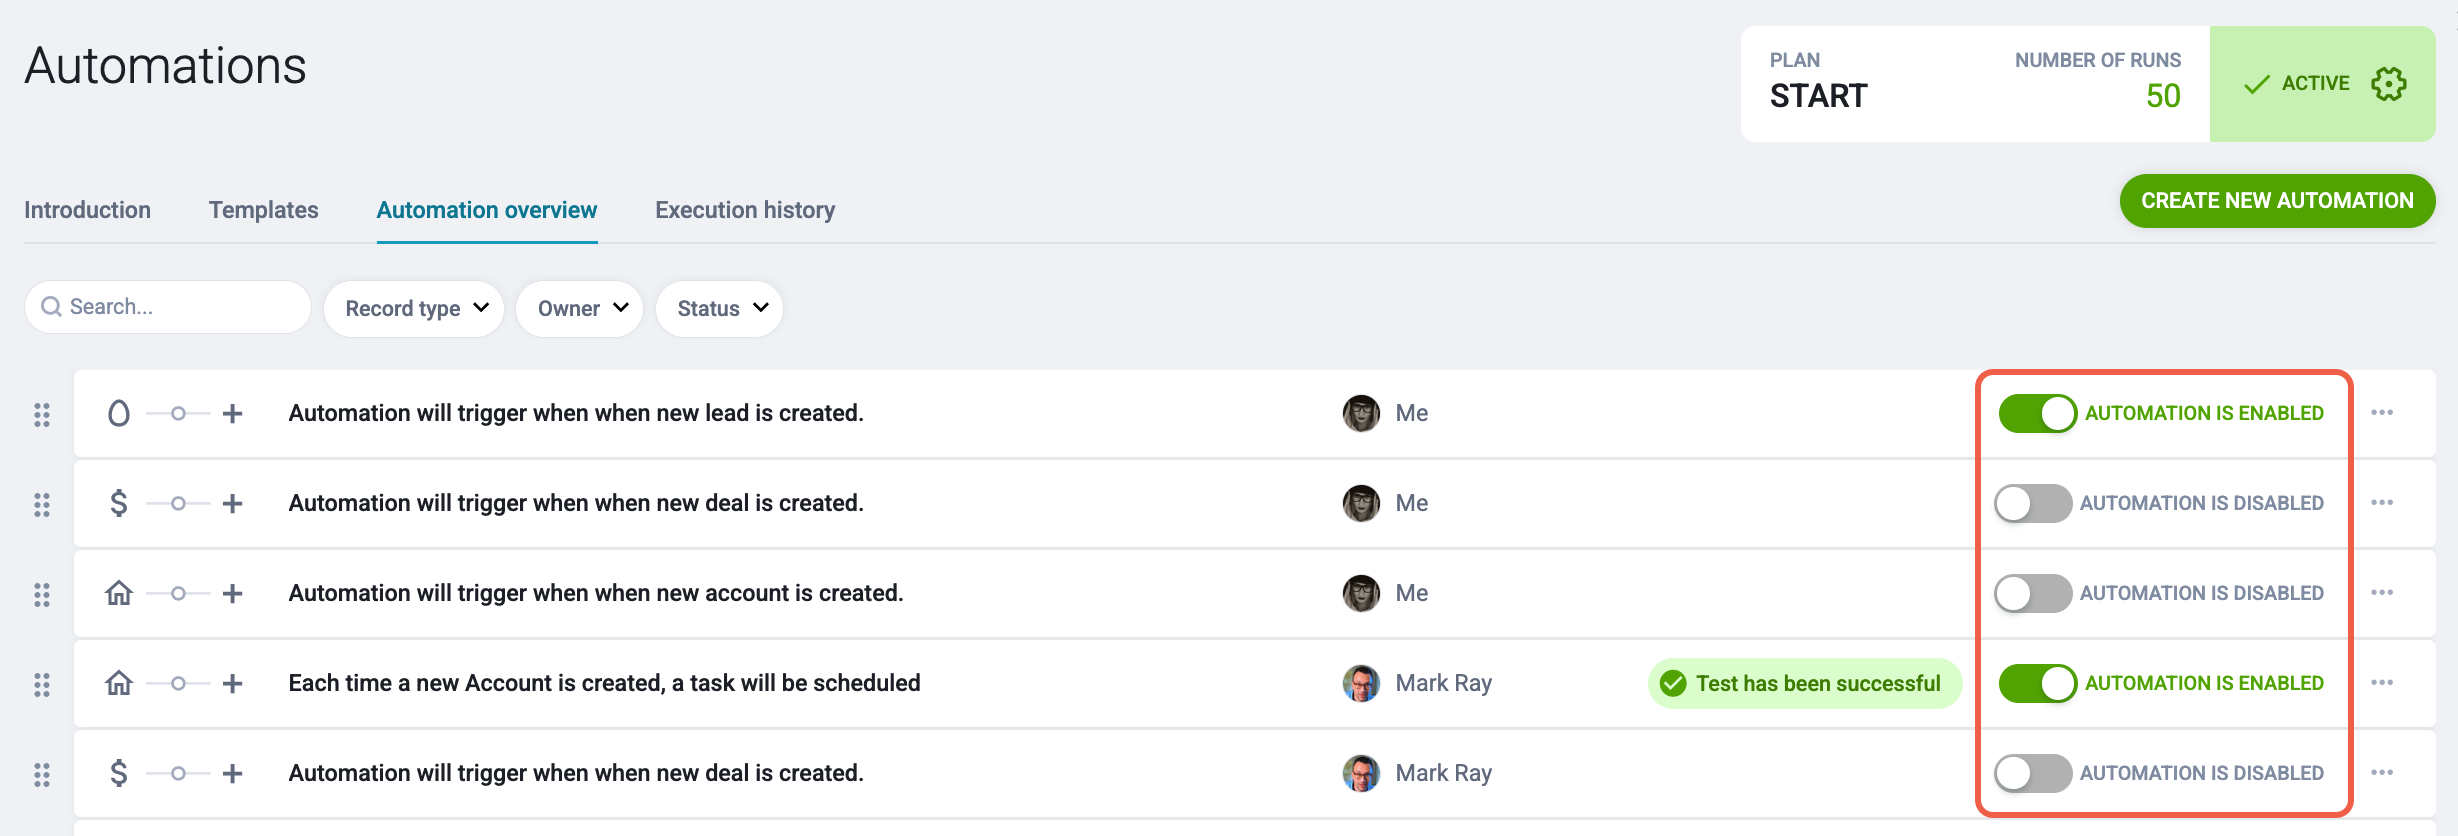
Task: Click house icon on new account automation
Action: (119, 593)
